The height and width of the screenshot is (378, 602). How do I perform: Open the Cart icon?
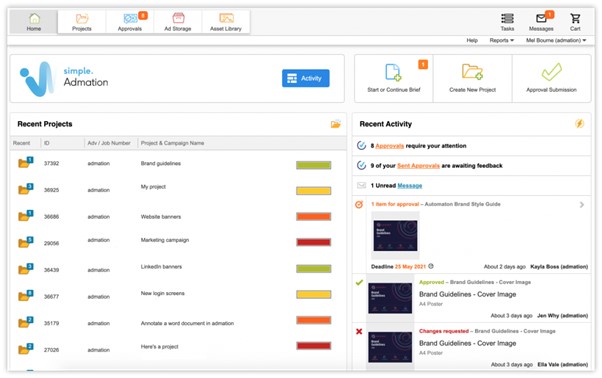click(x=575, y=18)
